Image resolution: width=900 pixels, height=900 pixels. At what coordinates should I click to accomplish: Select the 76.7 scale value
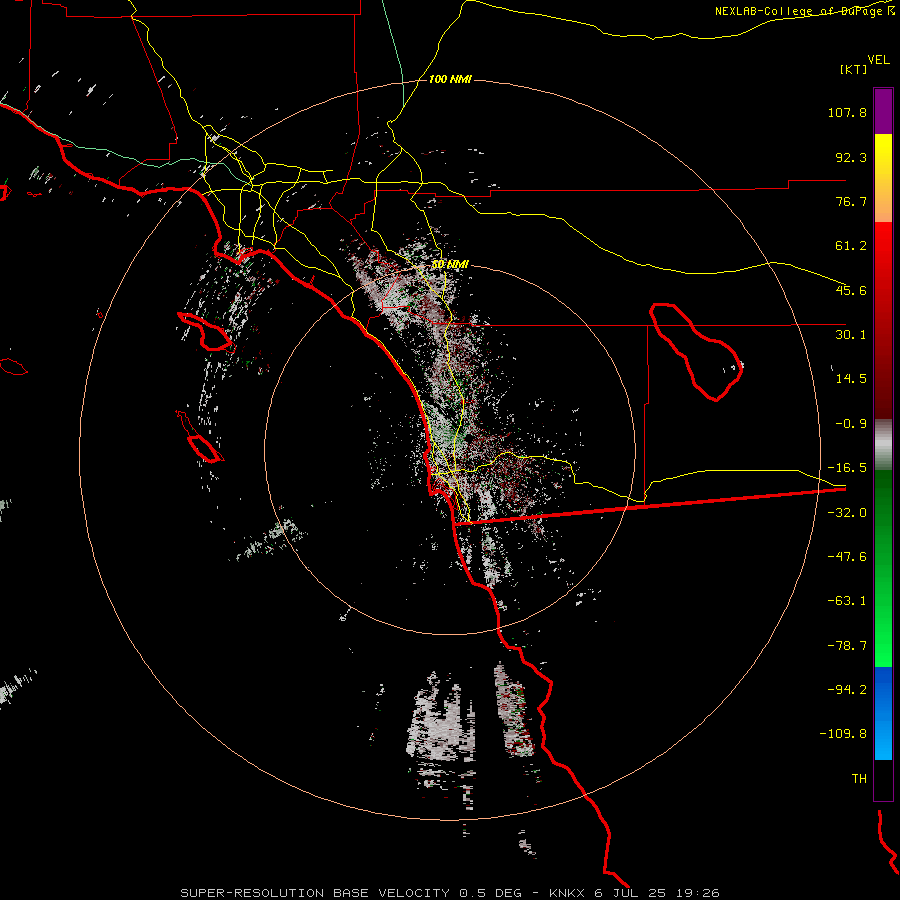851,201
